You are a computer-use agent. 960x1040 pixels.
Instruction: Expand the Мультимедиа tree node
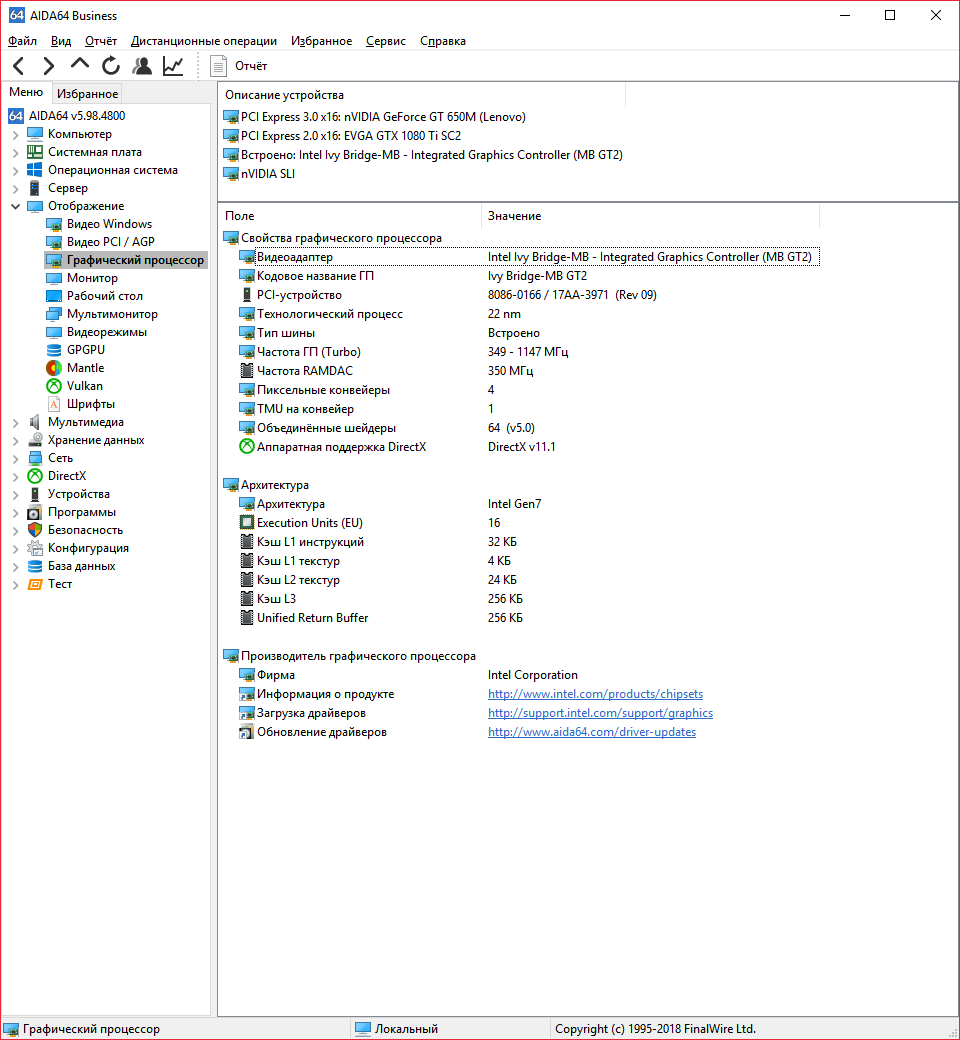[16, 422]
